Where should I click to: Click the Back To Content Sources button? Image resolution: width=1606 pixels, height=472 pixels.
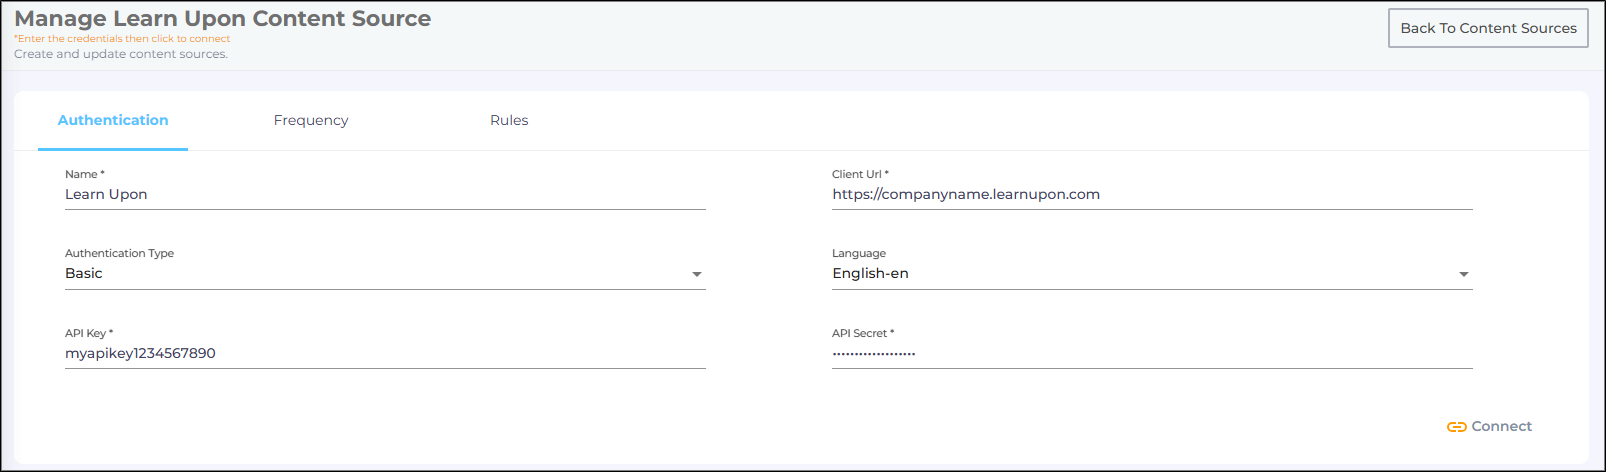[1487, 28]
